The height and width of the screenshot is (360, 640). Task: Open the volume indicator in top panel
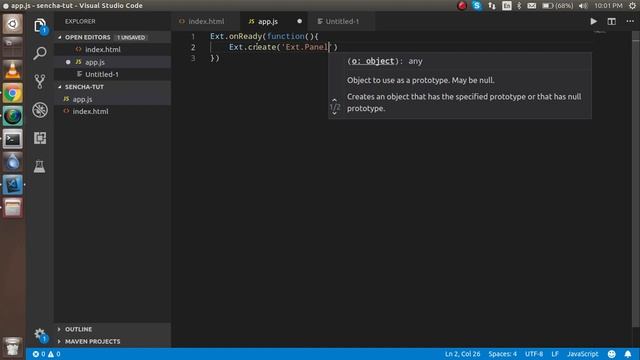[583, 6]
